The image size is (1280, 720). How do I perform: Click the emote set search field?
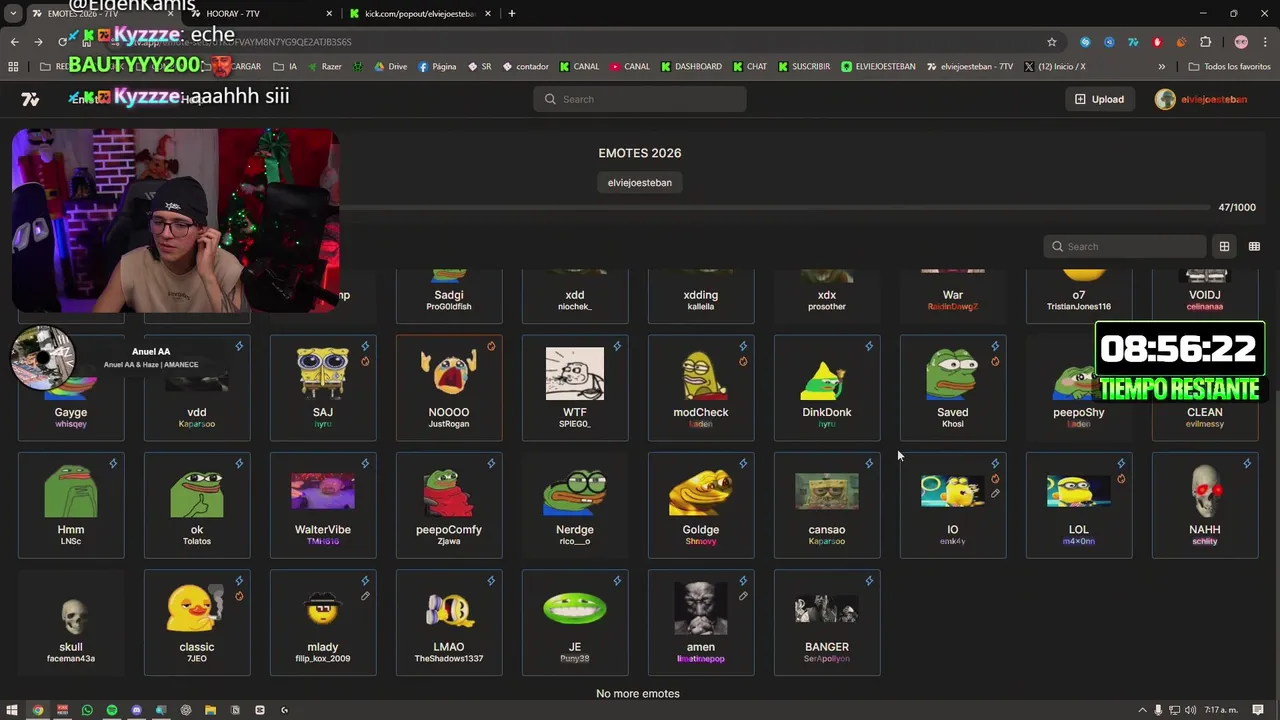pos(1125,246)
